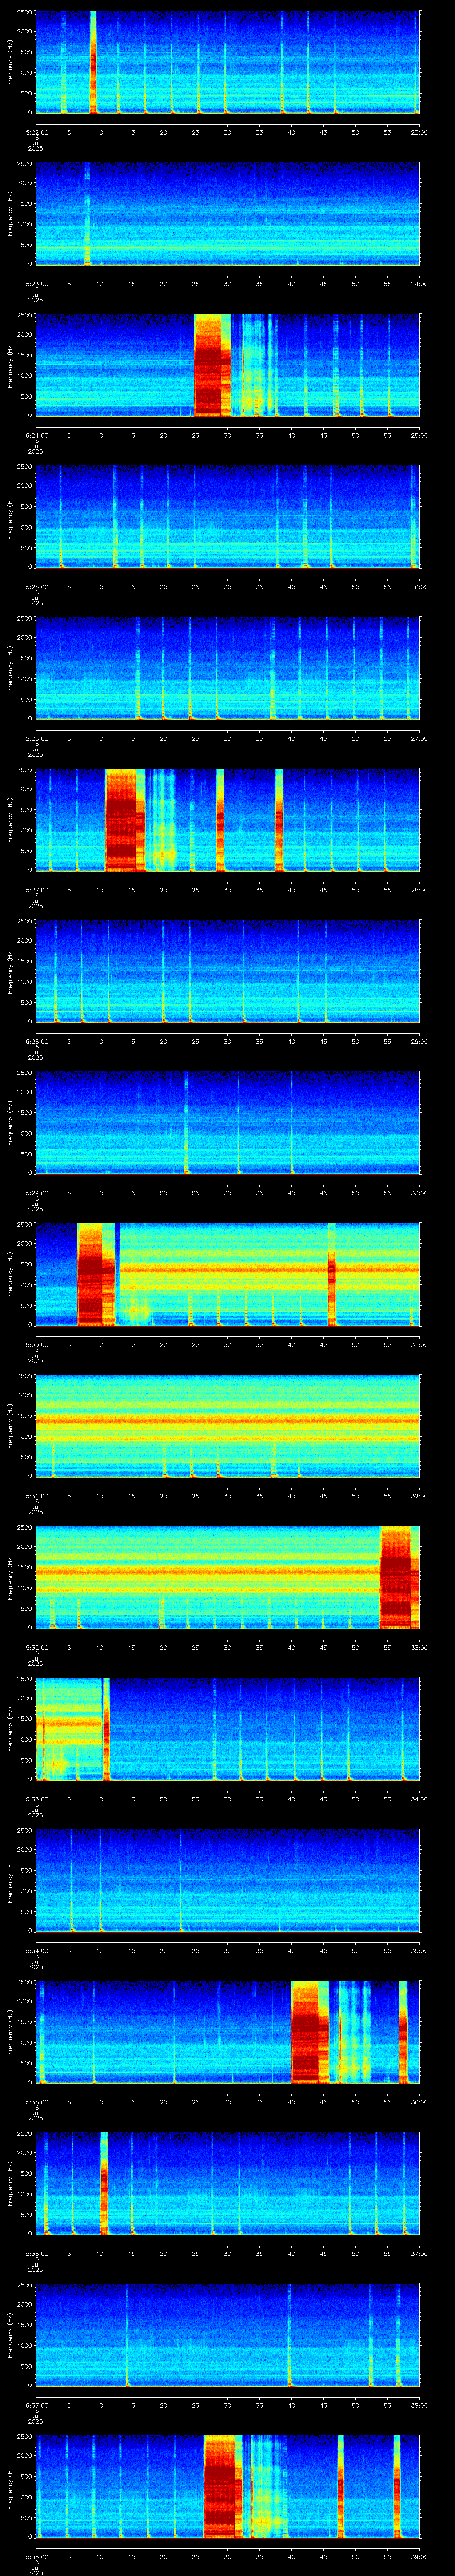Click the 39:00 end time label

[x=419, y=2556]
